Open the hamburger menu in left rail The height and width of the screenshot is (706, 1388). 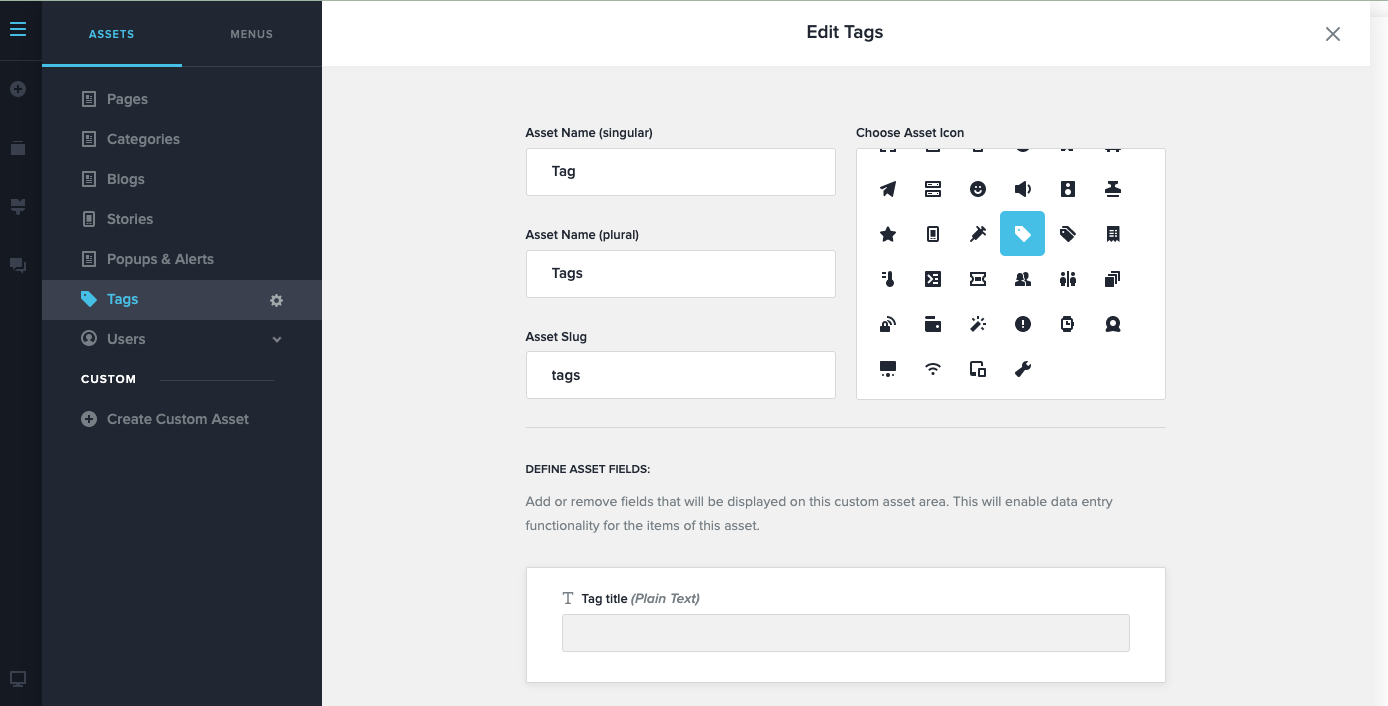(18, 29)
